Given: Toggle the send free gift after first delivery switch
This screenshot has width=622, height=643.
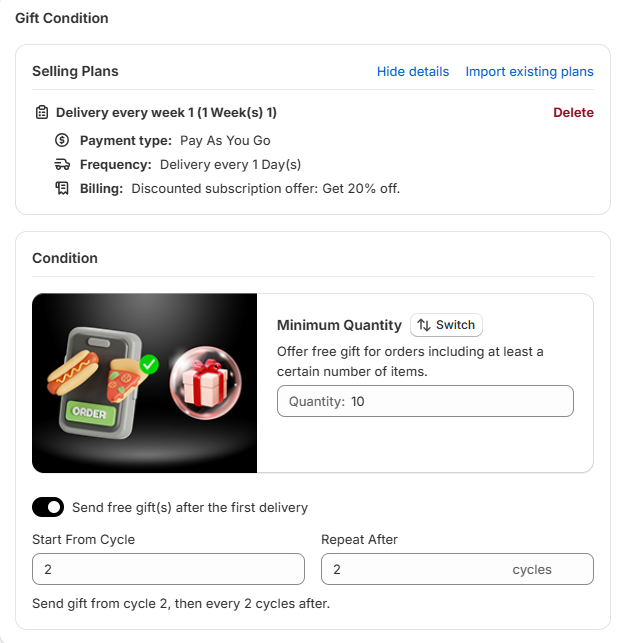Looking at the screenshot, I should 48,507.
